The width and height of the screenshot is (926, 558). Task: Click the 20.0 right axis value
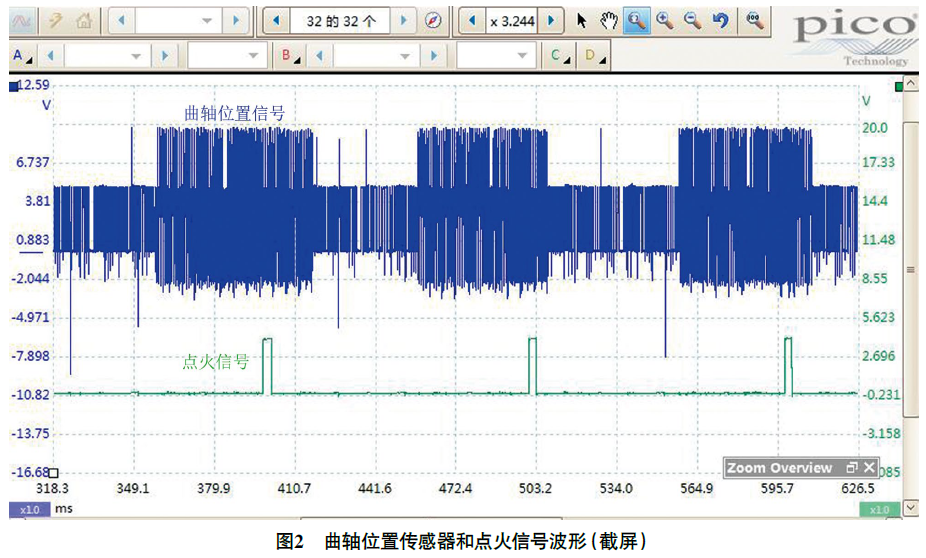(875, 128)
